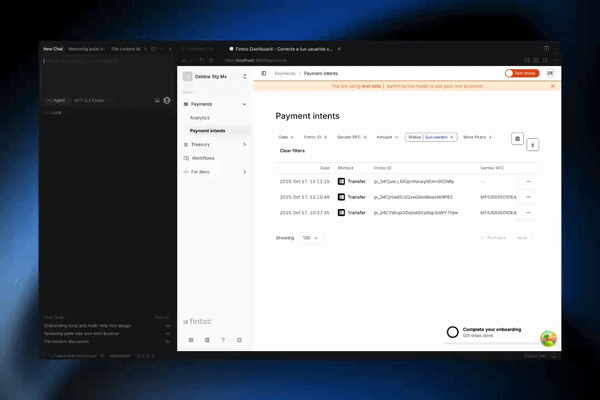Click the columns settings icon button
Screen dimensions: 600x400
click(x=517, y=139)
